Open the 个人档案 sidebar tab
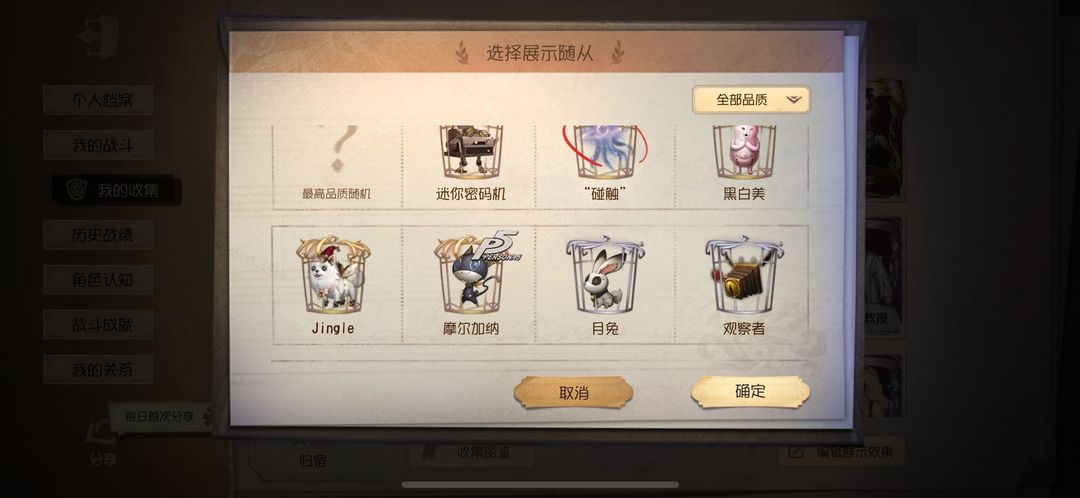The height and width of the screenshot is (498, 1080). 98,101
